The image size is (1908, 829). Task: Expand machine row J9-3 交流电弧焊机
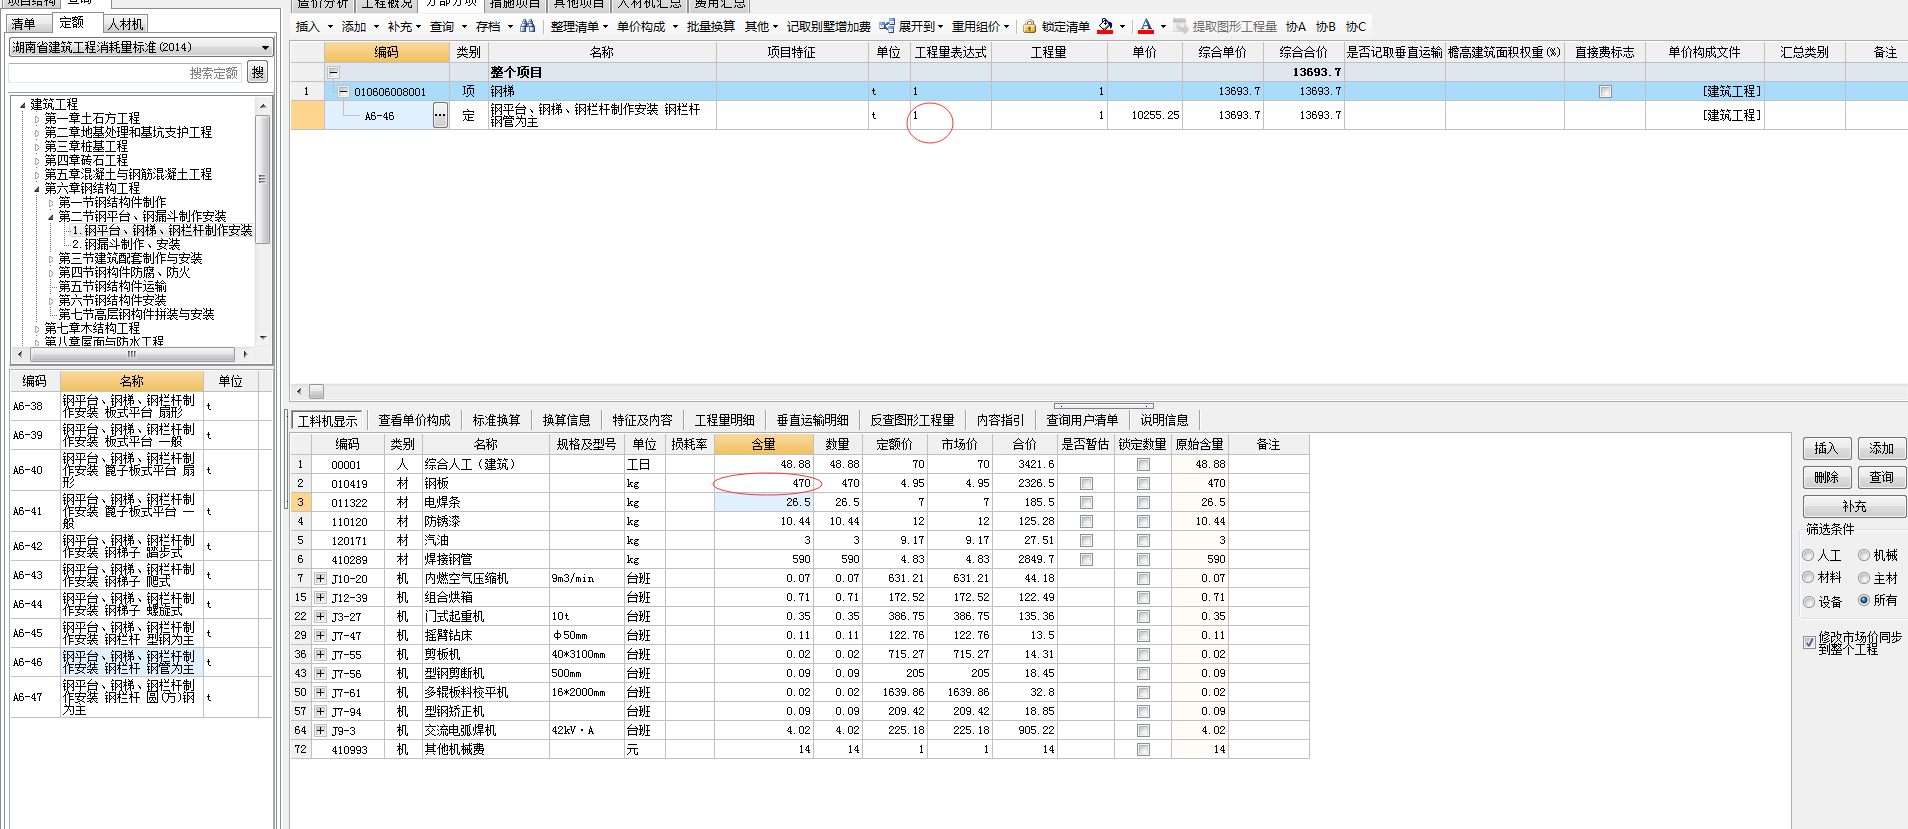tap(320, 730)
